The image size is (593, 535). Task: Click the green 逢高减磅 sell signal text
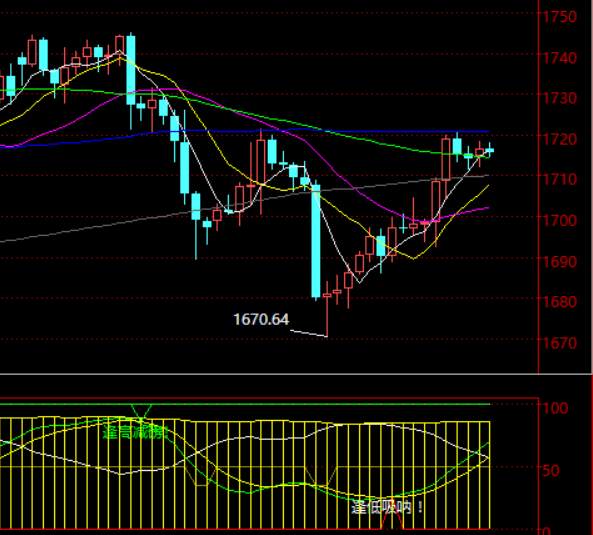[135, 432]
